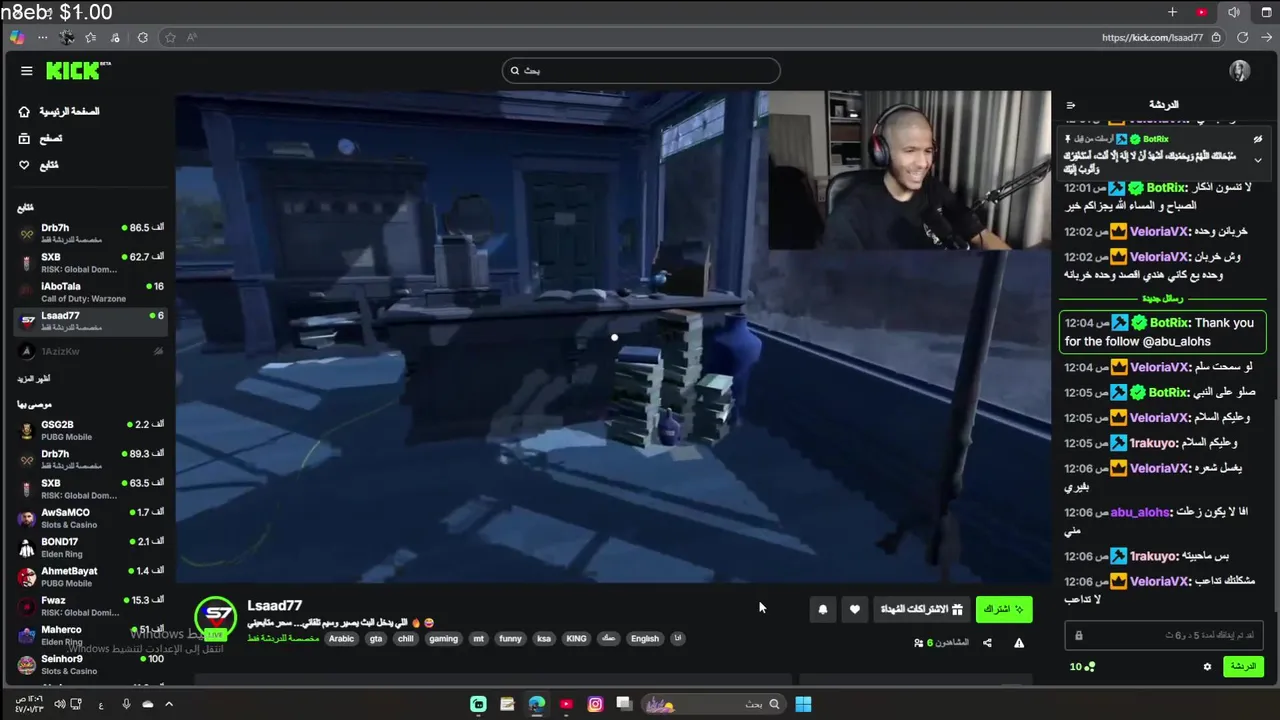Open SXB channel with 62.7 viewers

point(91,262)
